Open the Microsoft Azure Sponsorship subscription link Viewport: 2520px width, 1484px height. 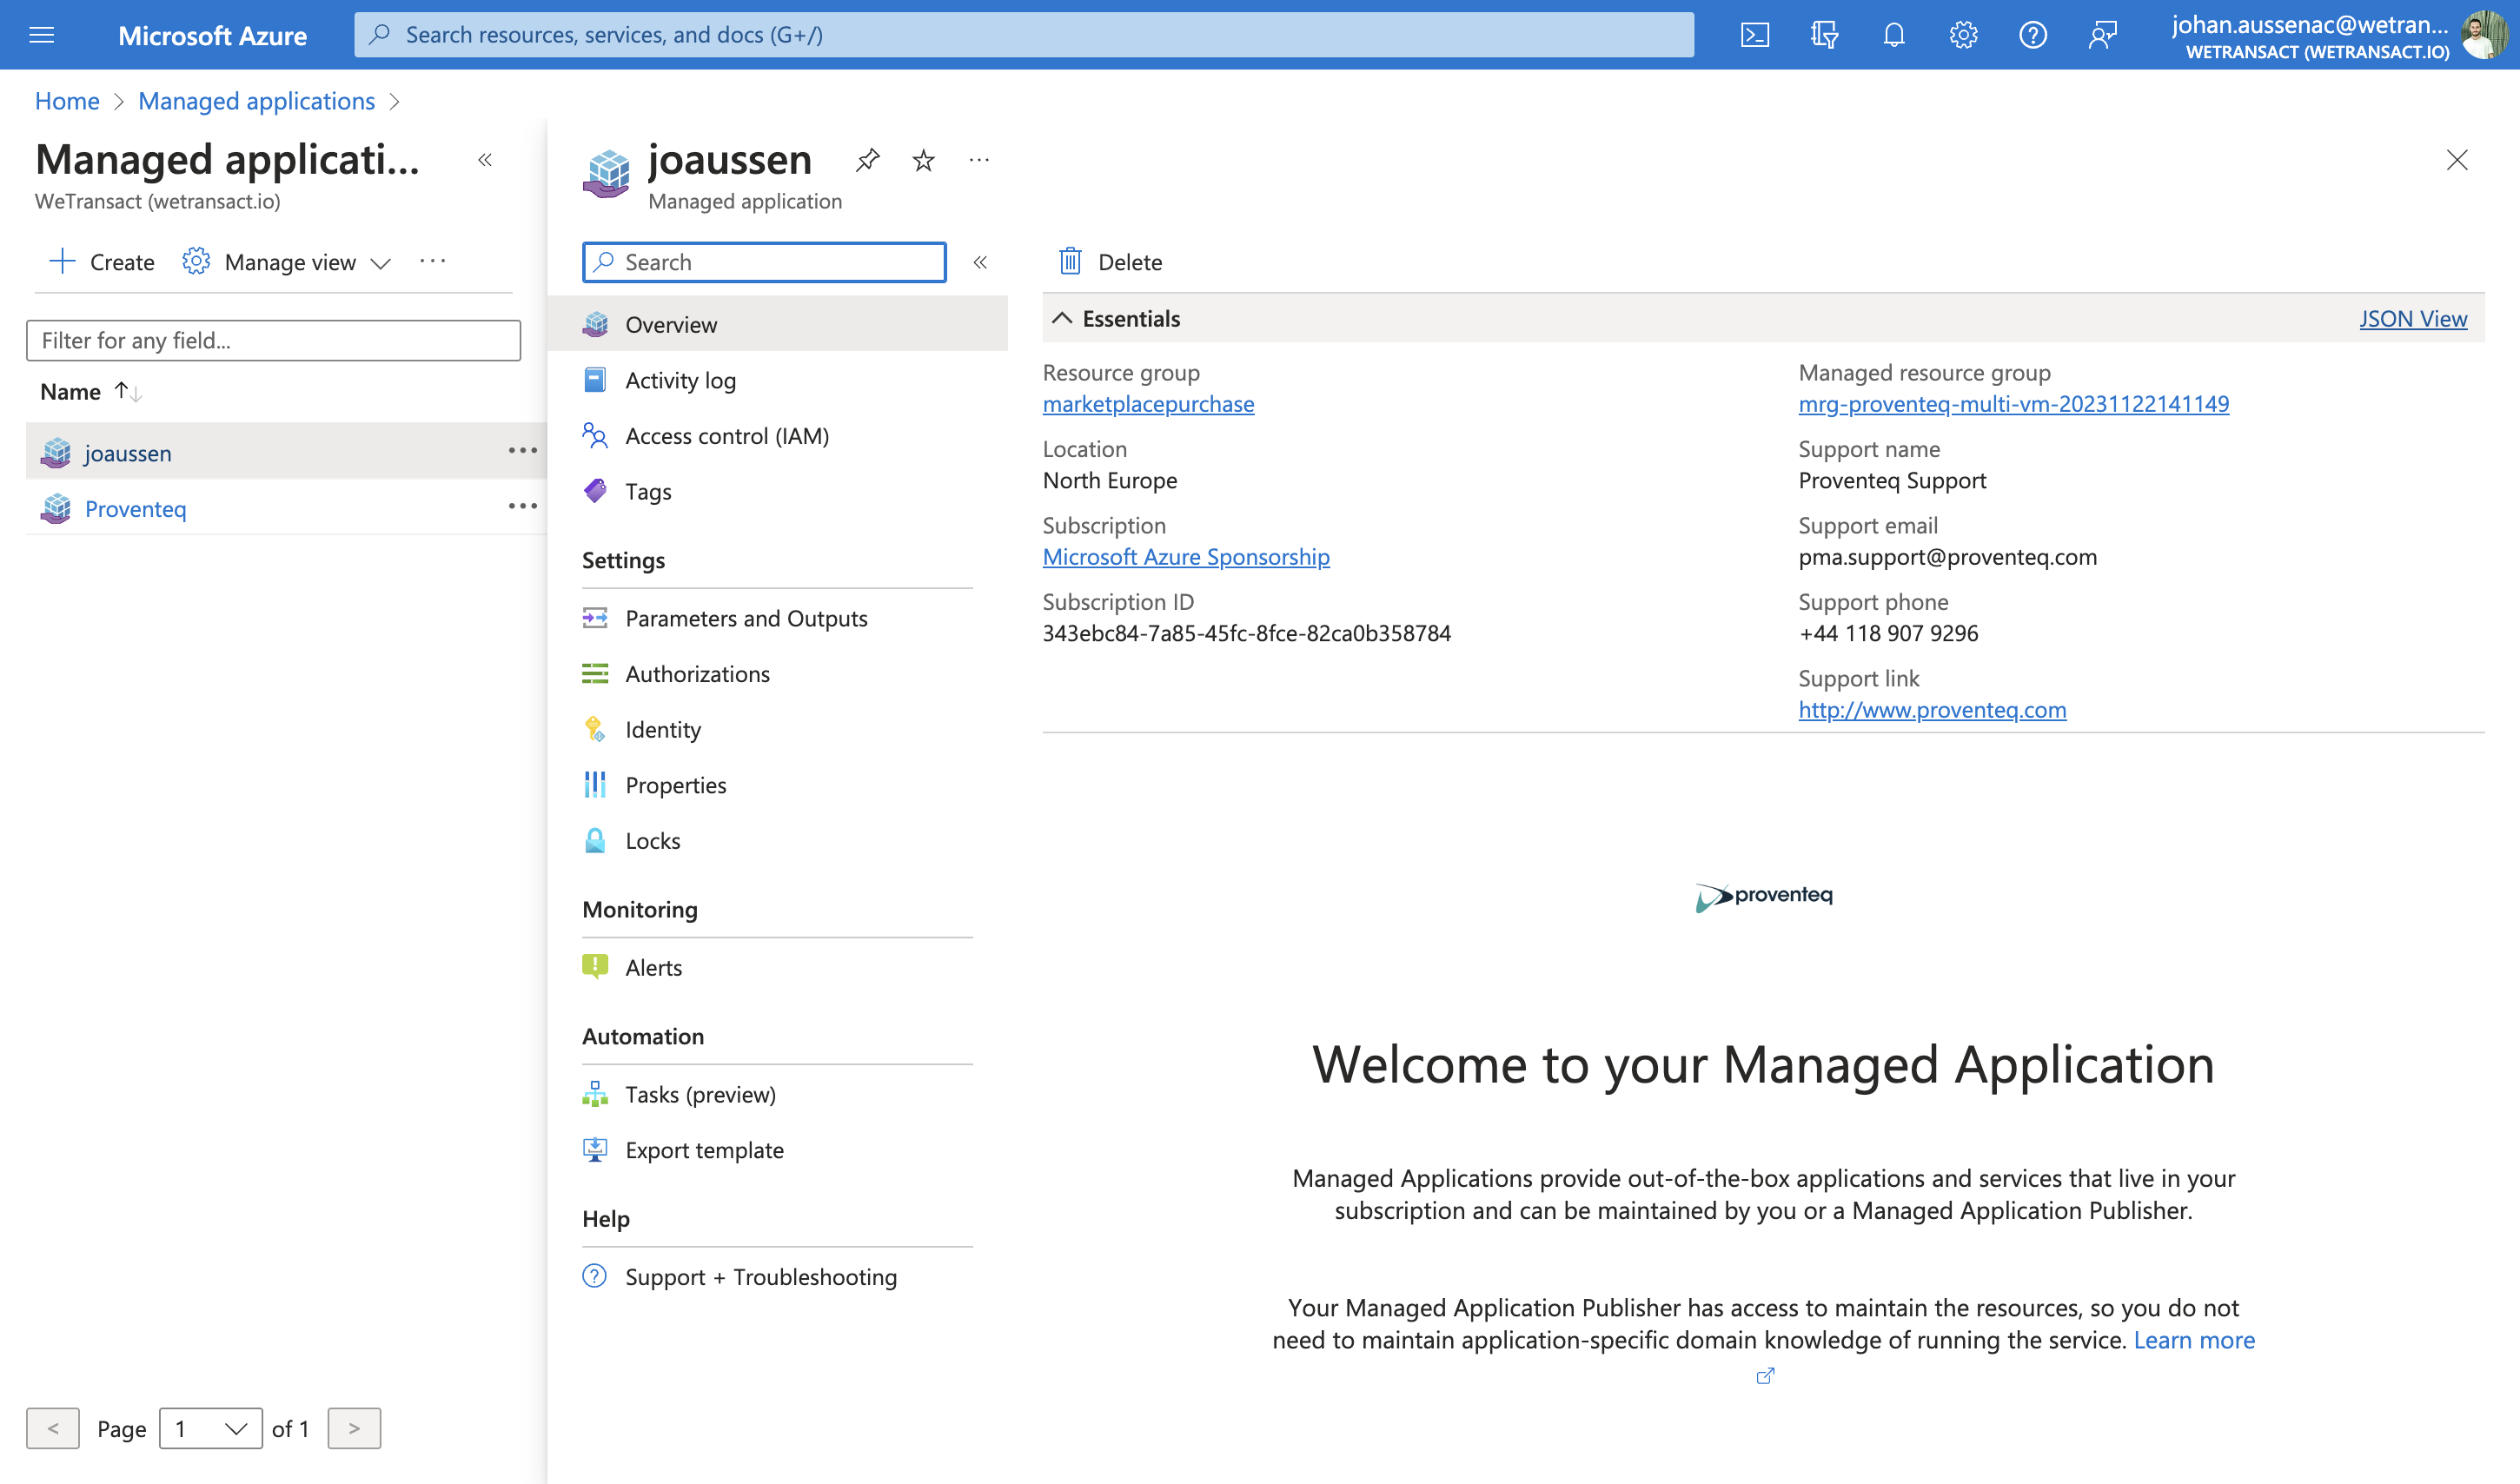tap(1186, 556)
